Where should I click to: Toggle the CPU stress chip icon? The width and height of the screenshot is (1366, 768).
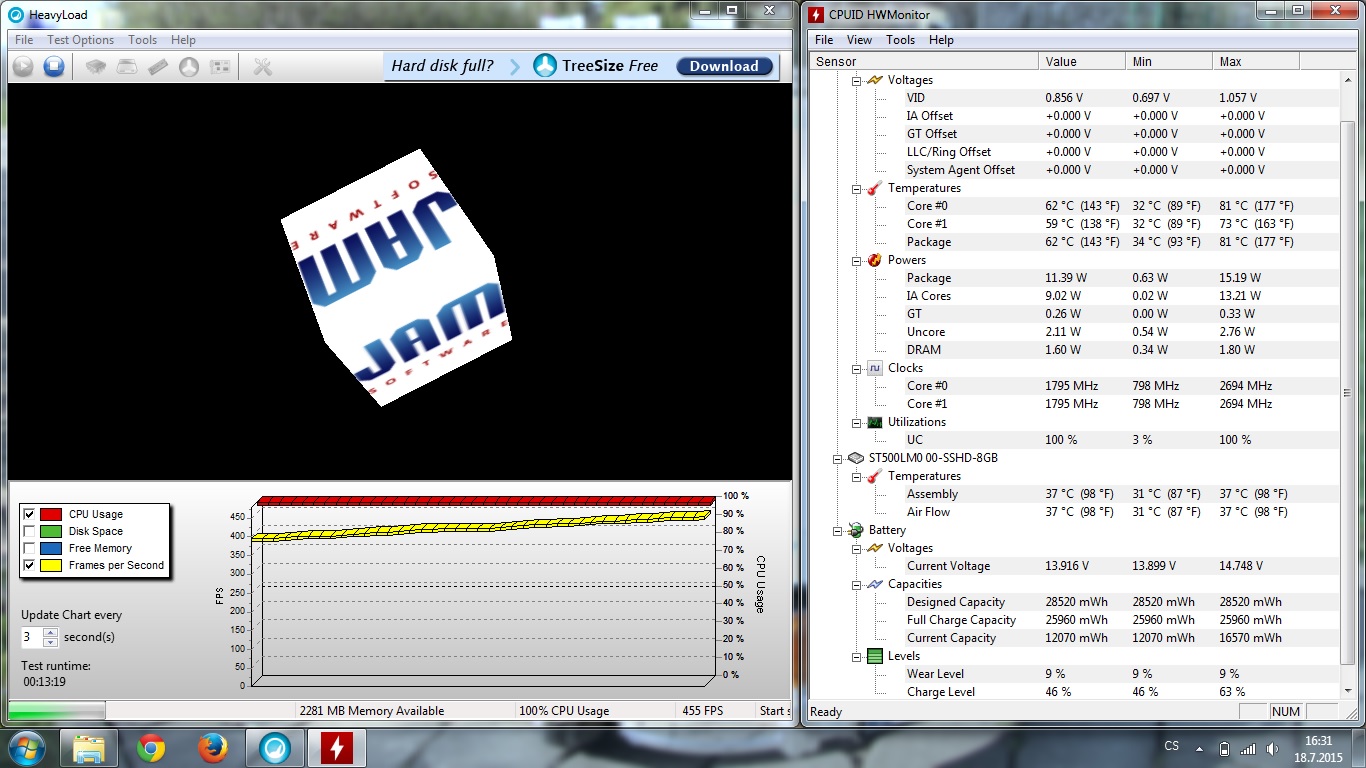pyautogui.click(x=95, y=67)
